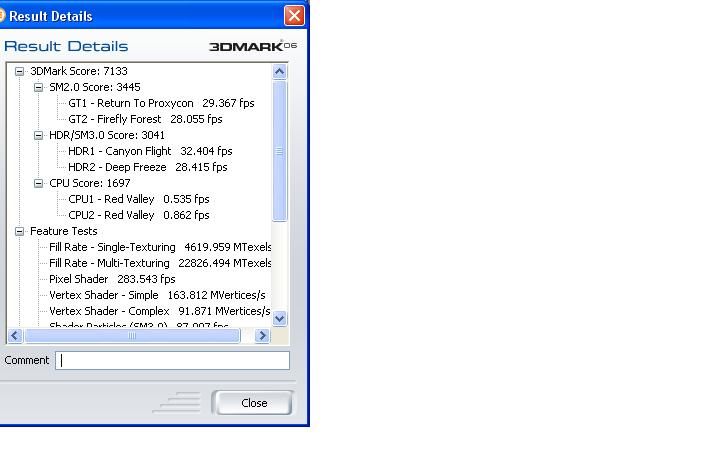Image resolution: width=720 pixels, height=450 pixels.
Task: Click the horizontal scrollbar left arrow
Action: [x=15, y=336]
